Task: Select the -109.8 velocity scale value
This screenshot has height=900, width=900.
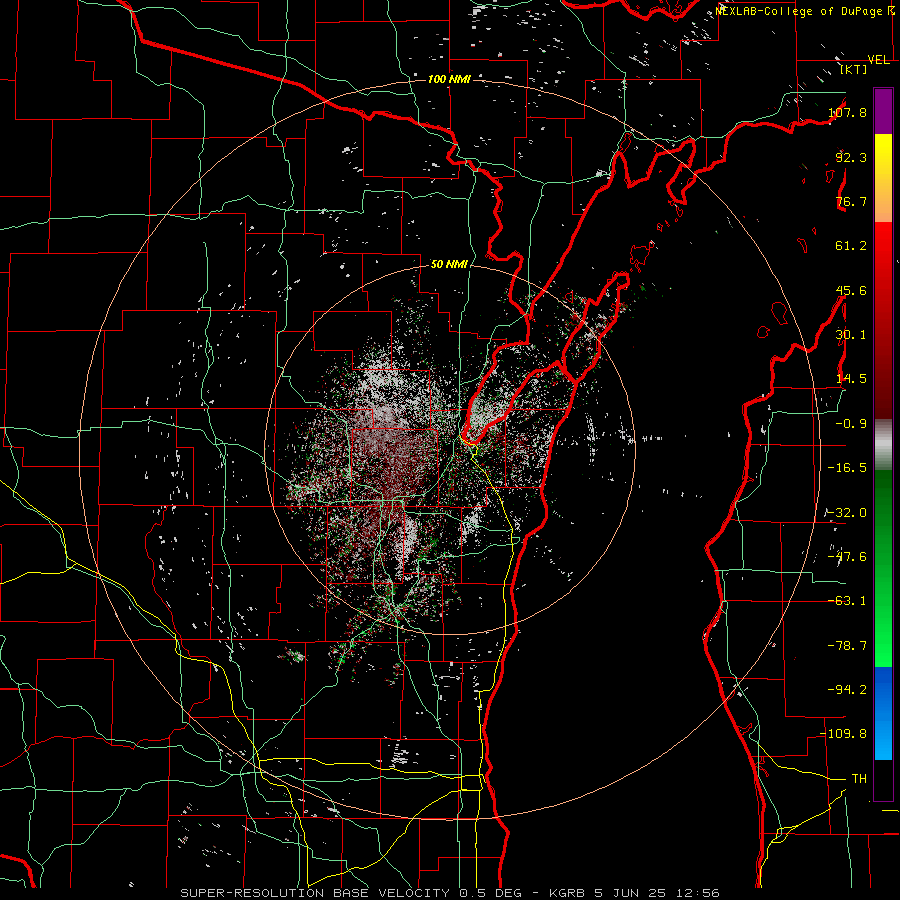Action: tap(844, 734)
